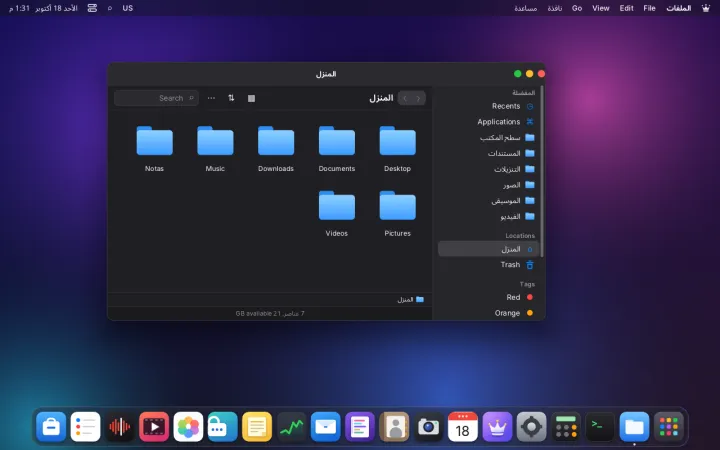Filter by the Orange tag
This screenshot has height=450, width=720.
(x=489, y=313)
